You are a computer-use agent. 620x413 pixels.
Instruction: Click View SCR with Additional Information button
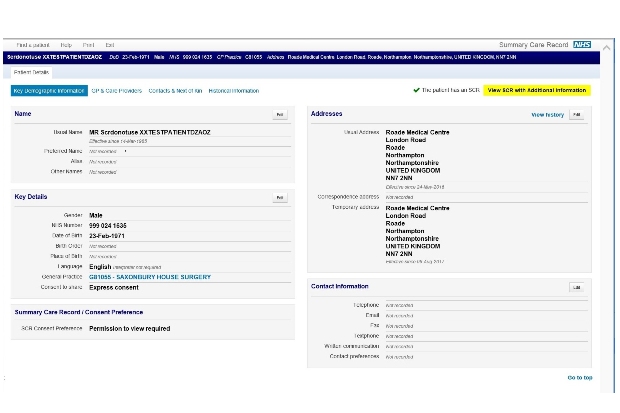[x=537, y=90]
